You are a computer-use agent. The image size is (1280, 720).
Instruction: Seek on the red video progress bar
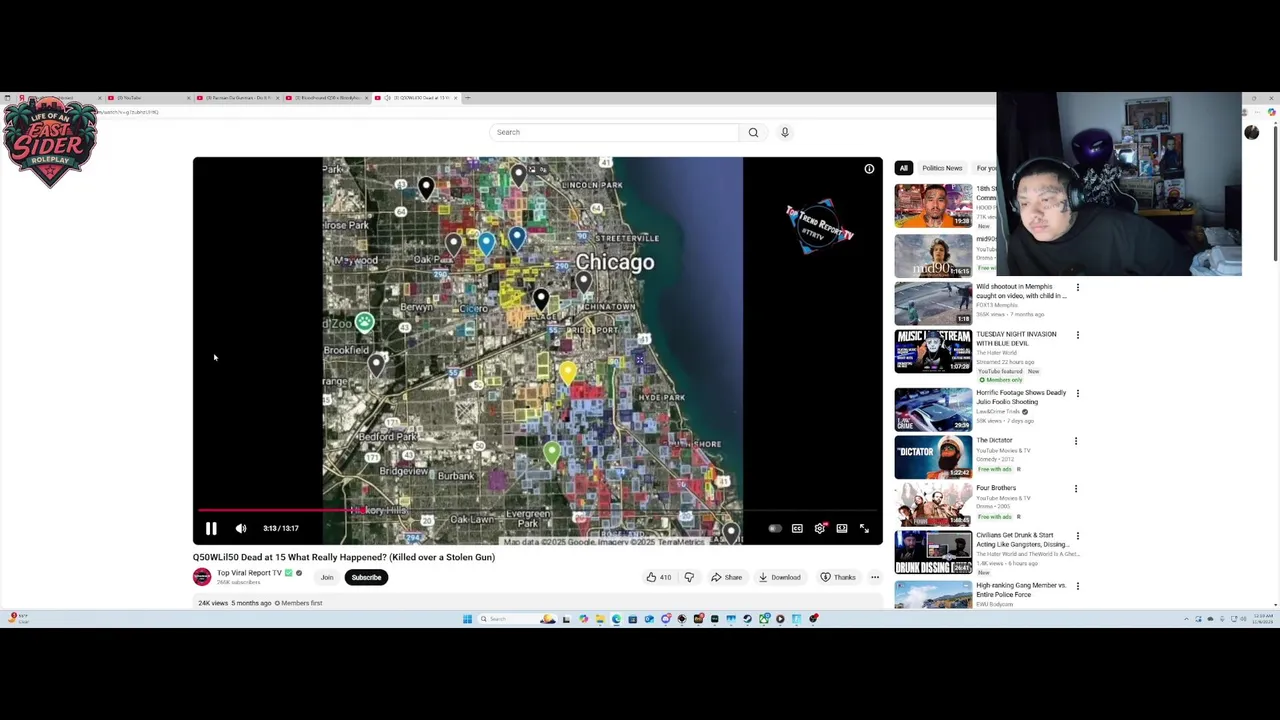point(537,510)
